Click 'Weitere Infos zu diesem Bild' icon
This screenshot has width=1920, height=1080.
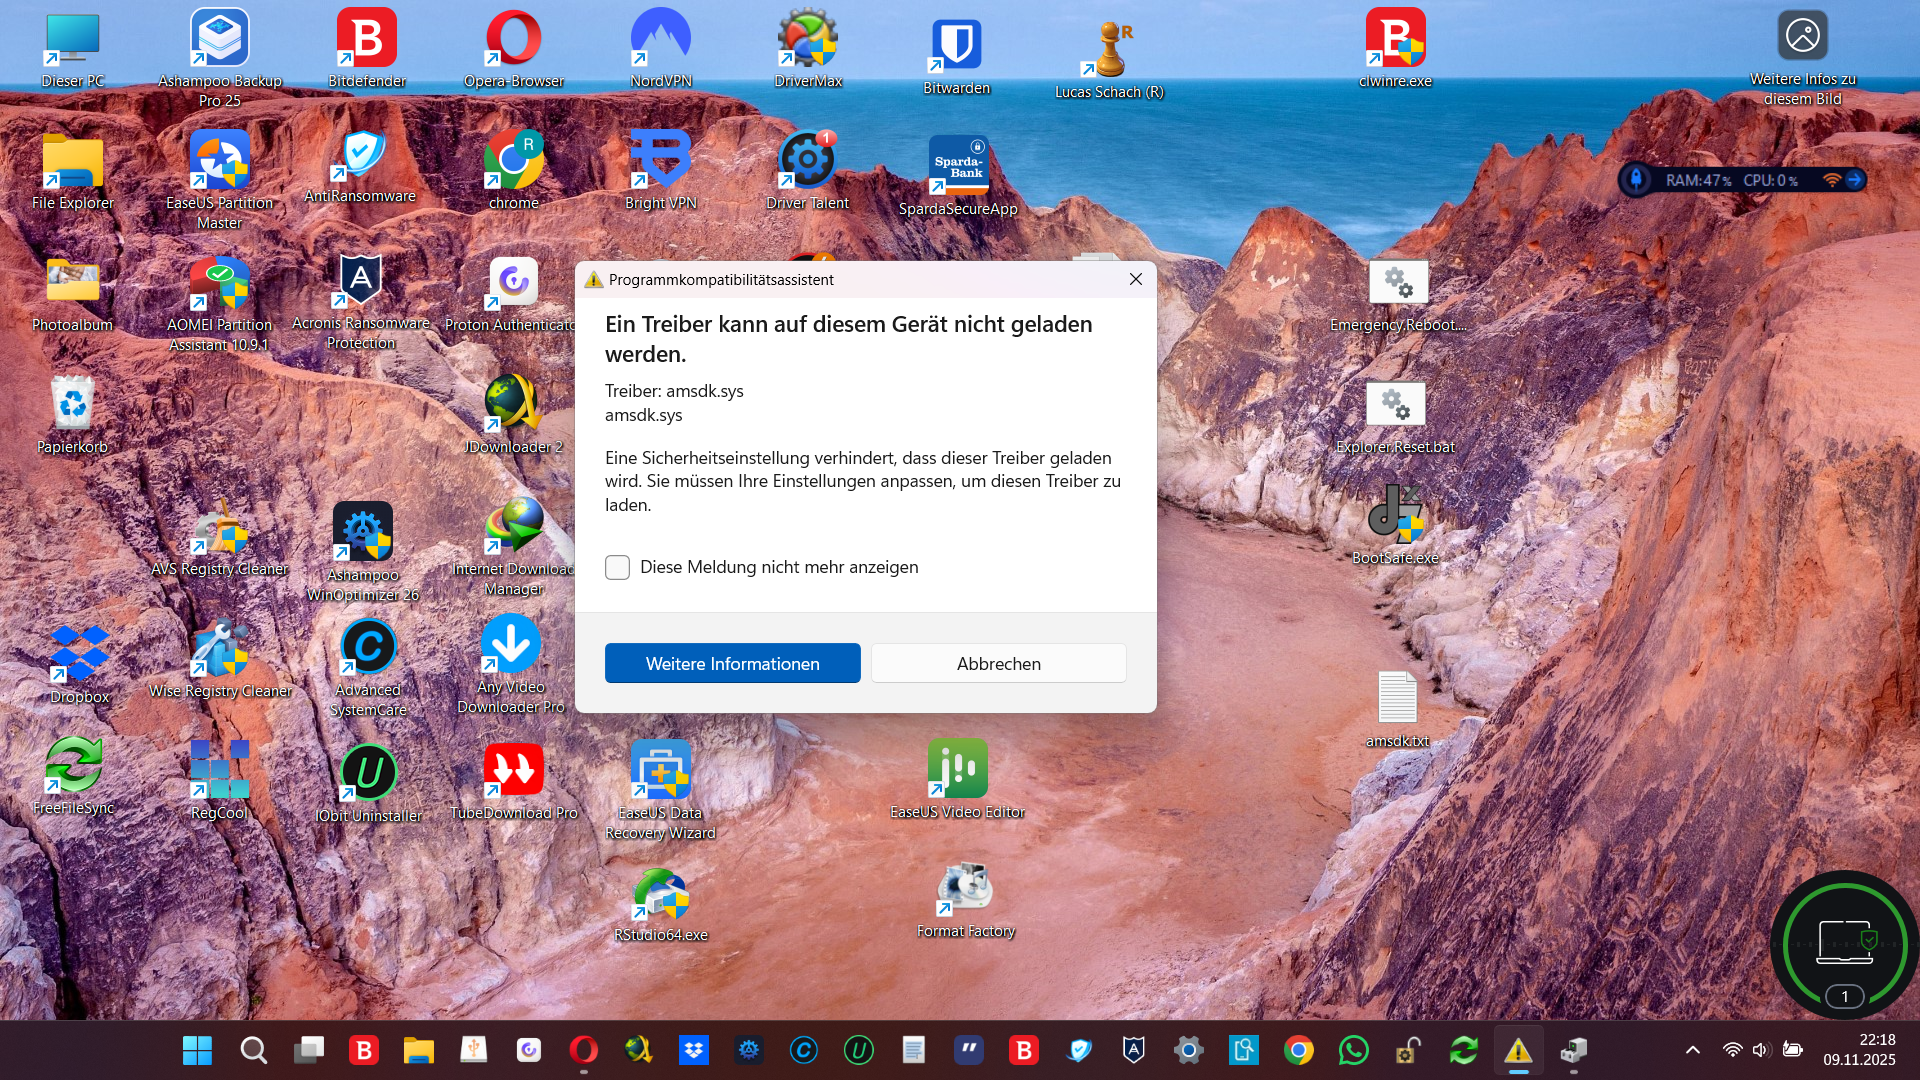pyautogui.click(x=1802, y=36)
